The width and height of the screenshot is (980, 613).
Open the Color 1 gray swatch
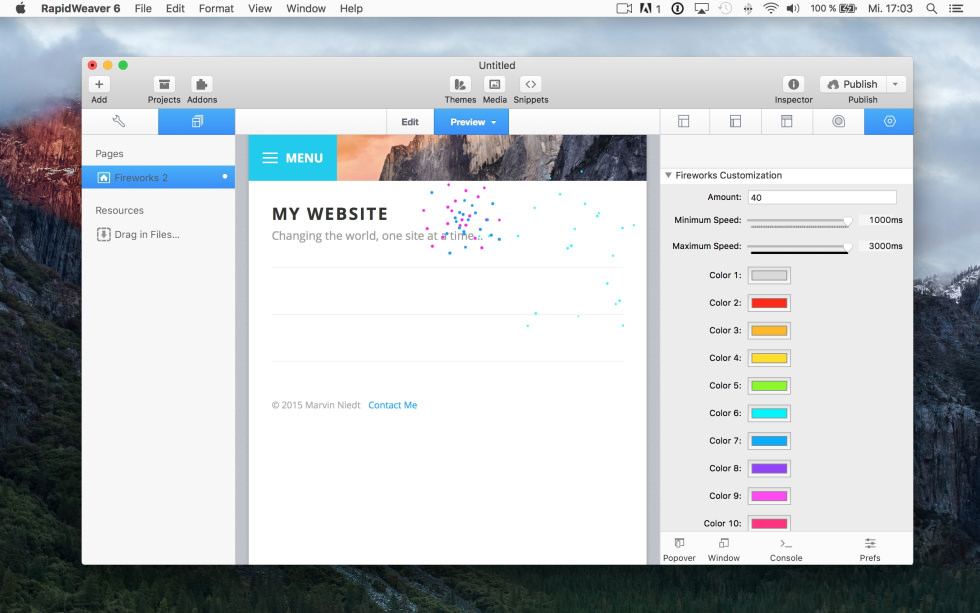(x=769, y=276)
